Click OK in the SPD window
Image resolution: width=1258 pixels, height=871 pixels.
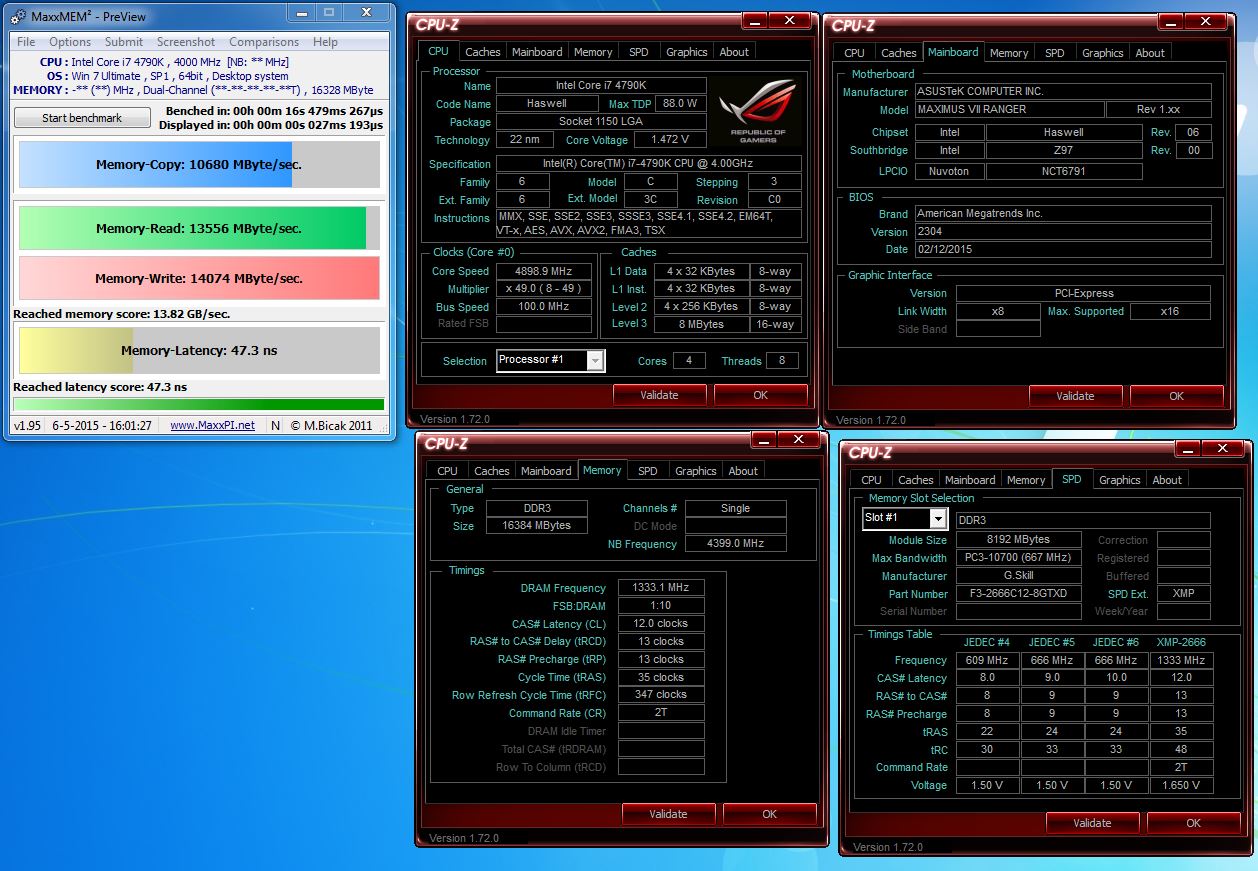1194,823
